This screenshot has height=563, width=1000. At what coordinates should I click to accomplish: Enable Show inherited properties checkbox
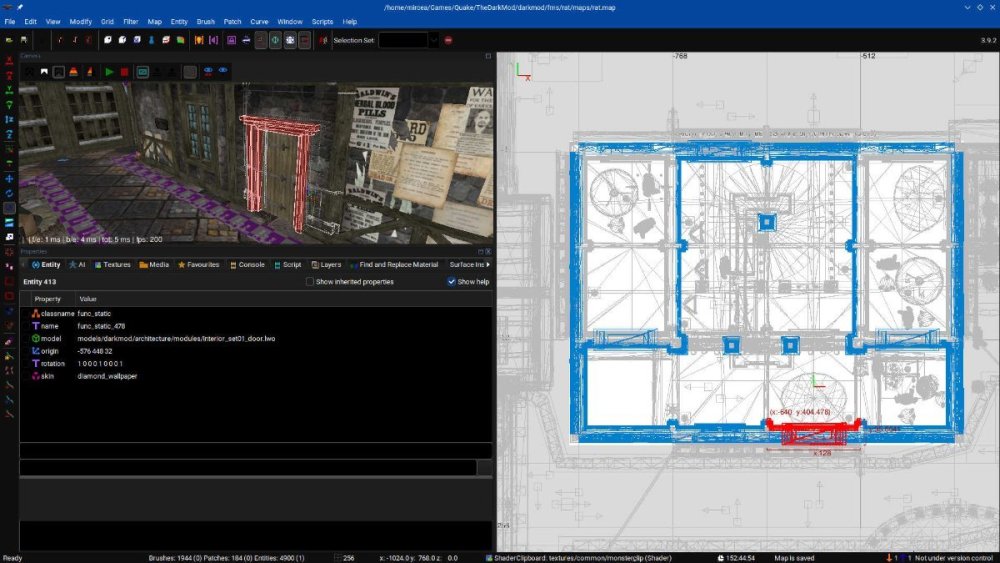(x=310, y=281)
